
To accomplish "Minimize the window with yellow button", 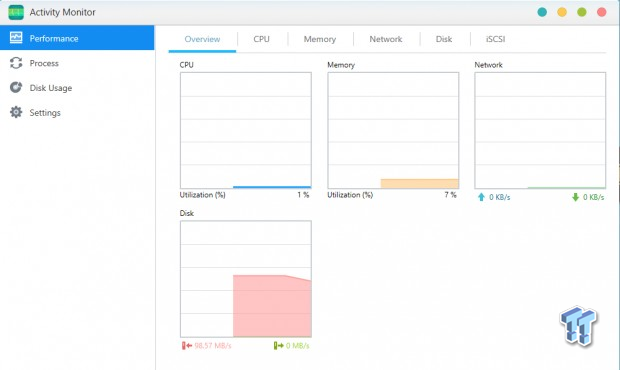I will point(562,12).
